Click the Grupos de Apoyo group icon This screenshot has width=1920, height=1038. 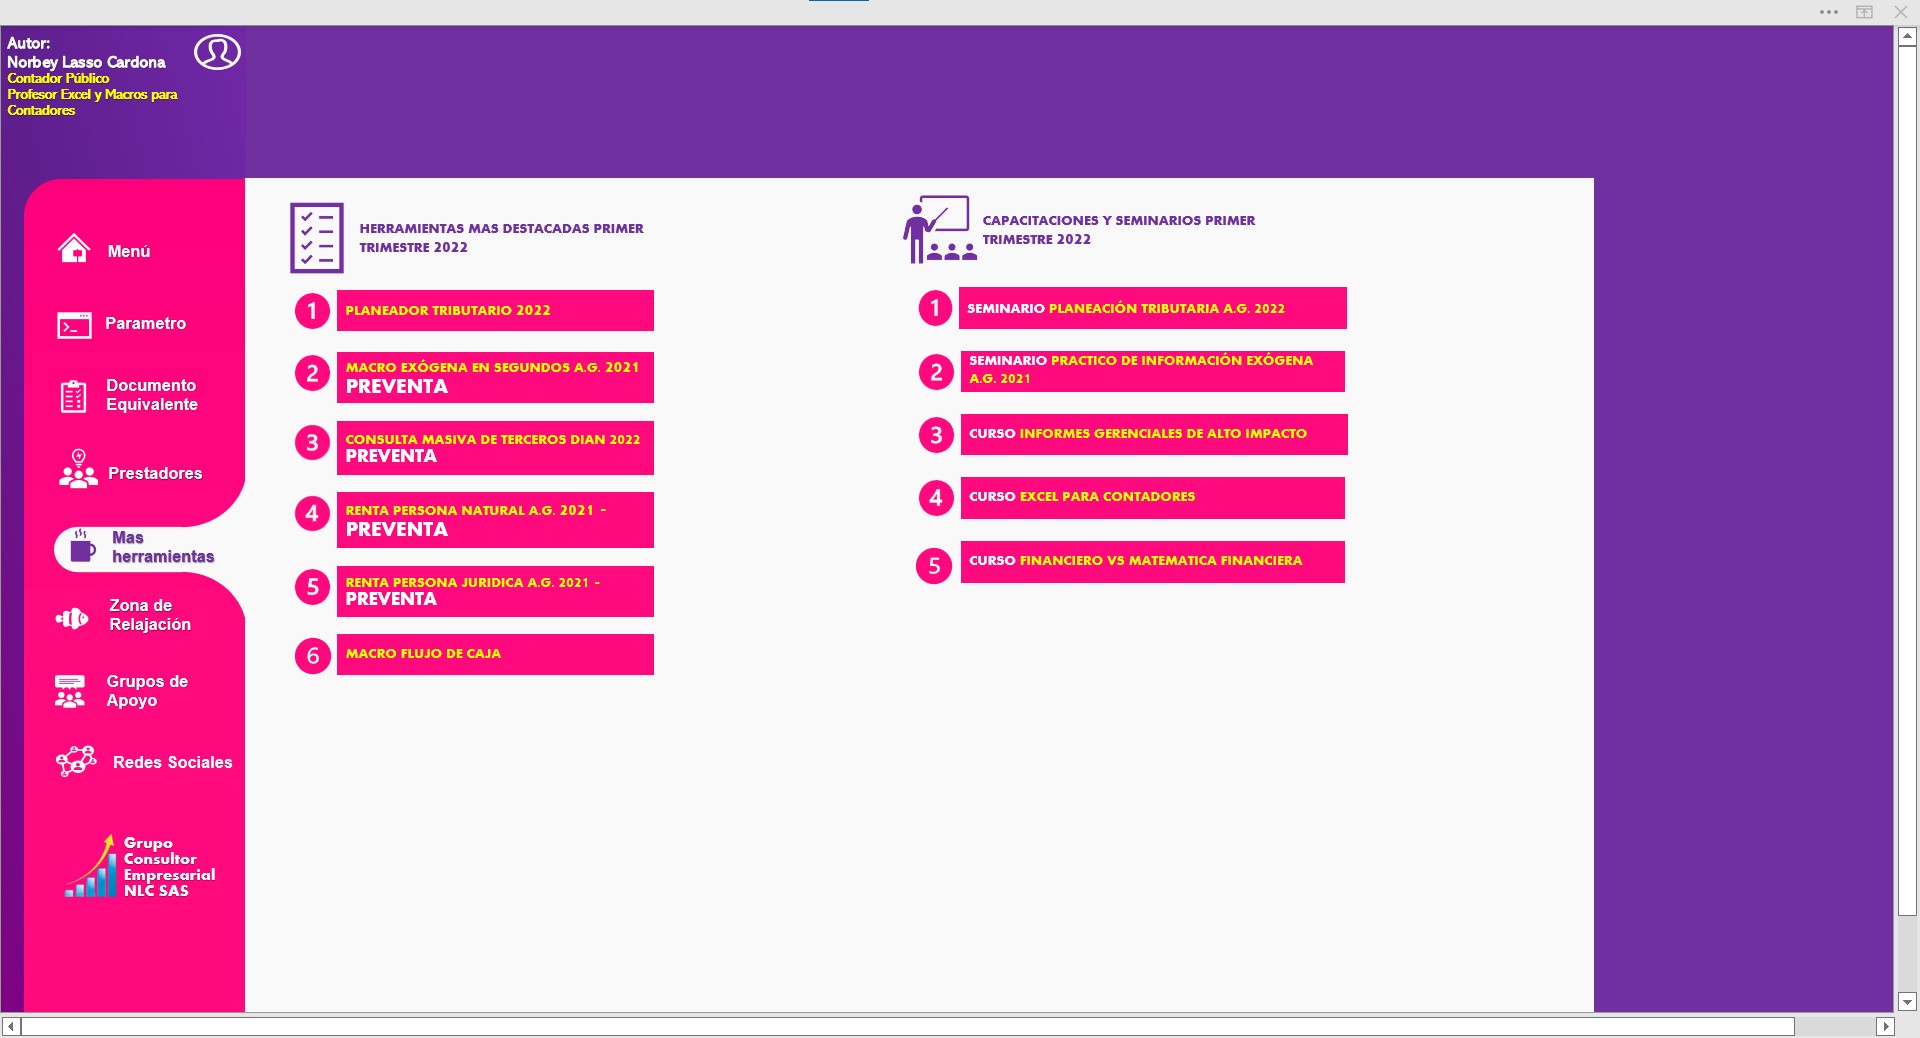pos(70,691)
